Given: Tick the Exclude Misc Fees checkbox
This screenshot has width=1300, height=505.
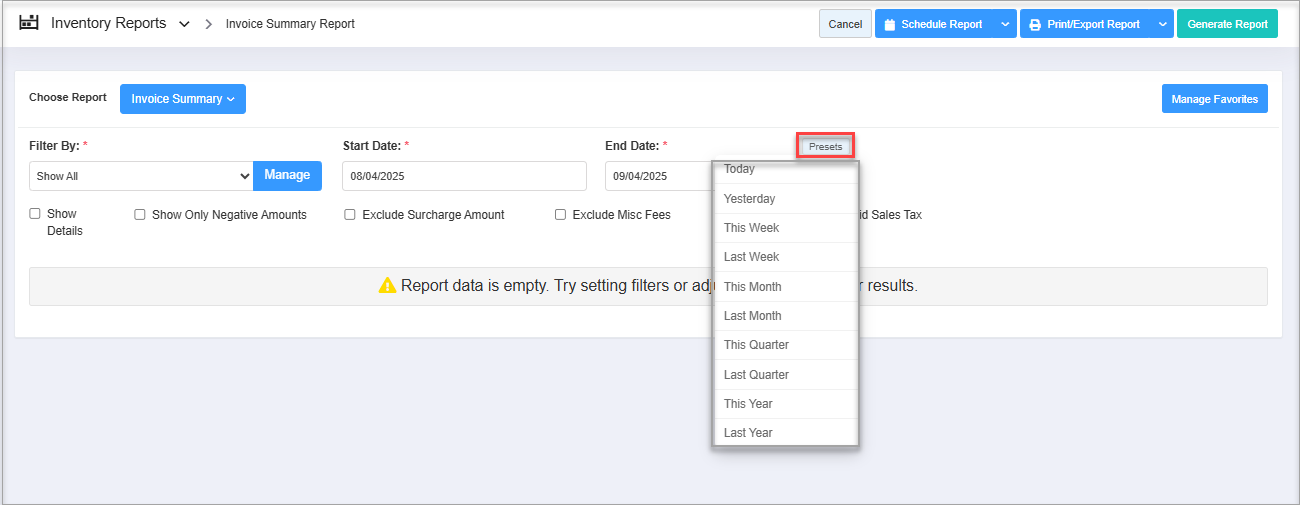Looking at the screenshot, I should 561,215.
